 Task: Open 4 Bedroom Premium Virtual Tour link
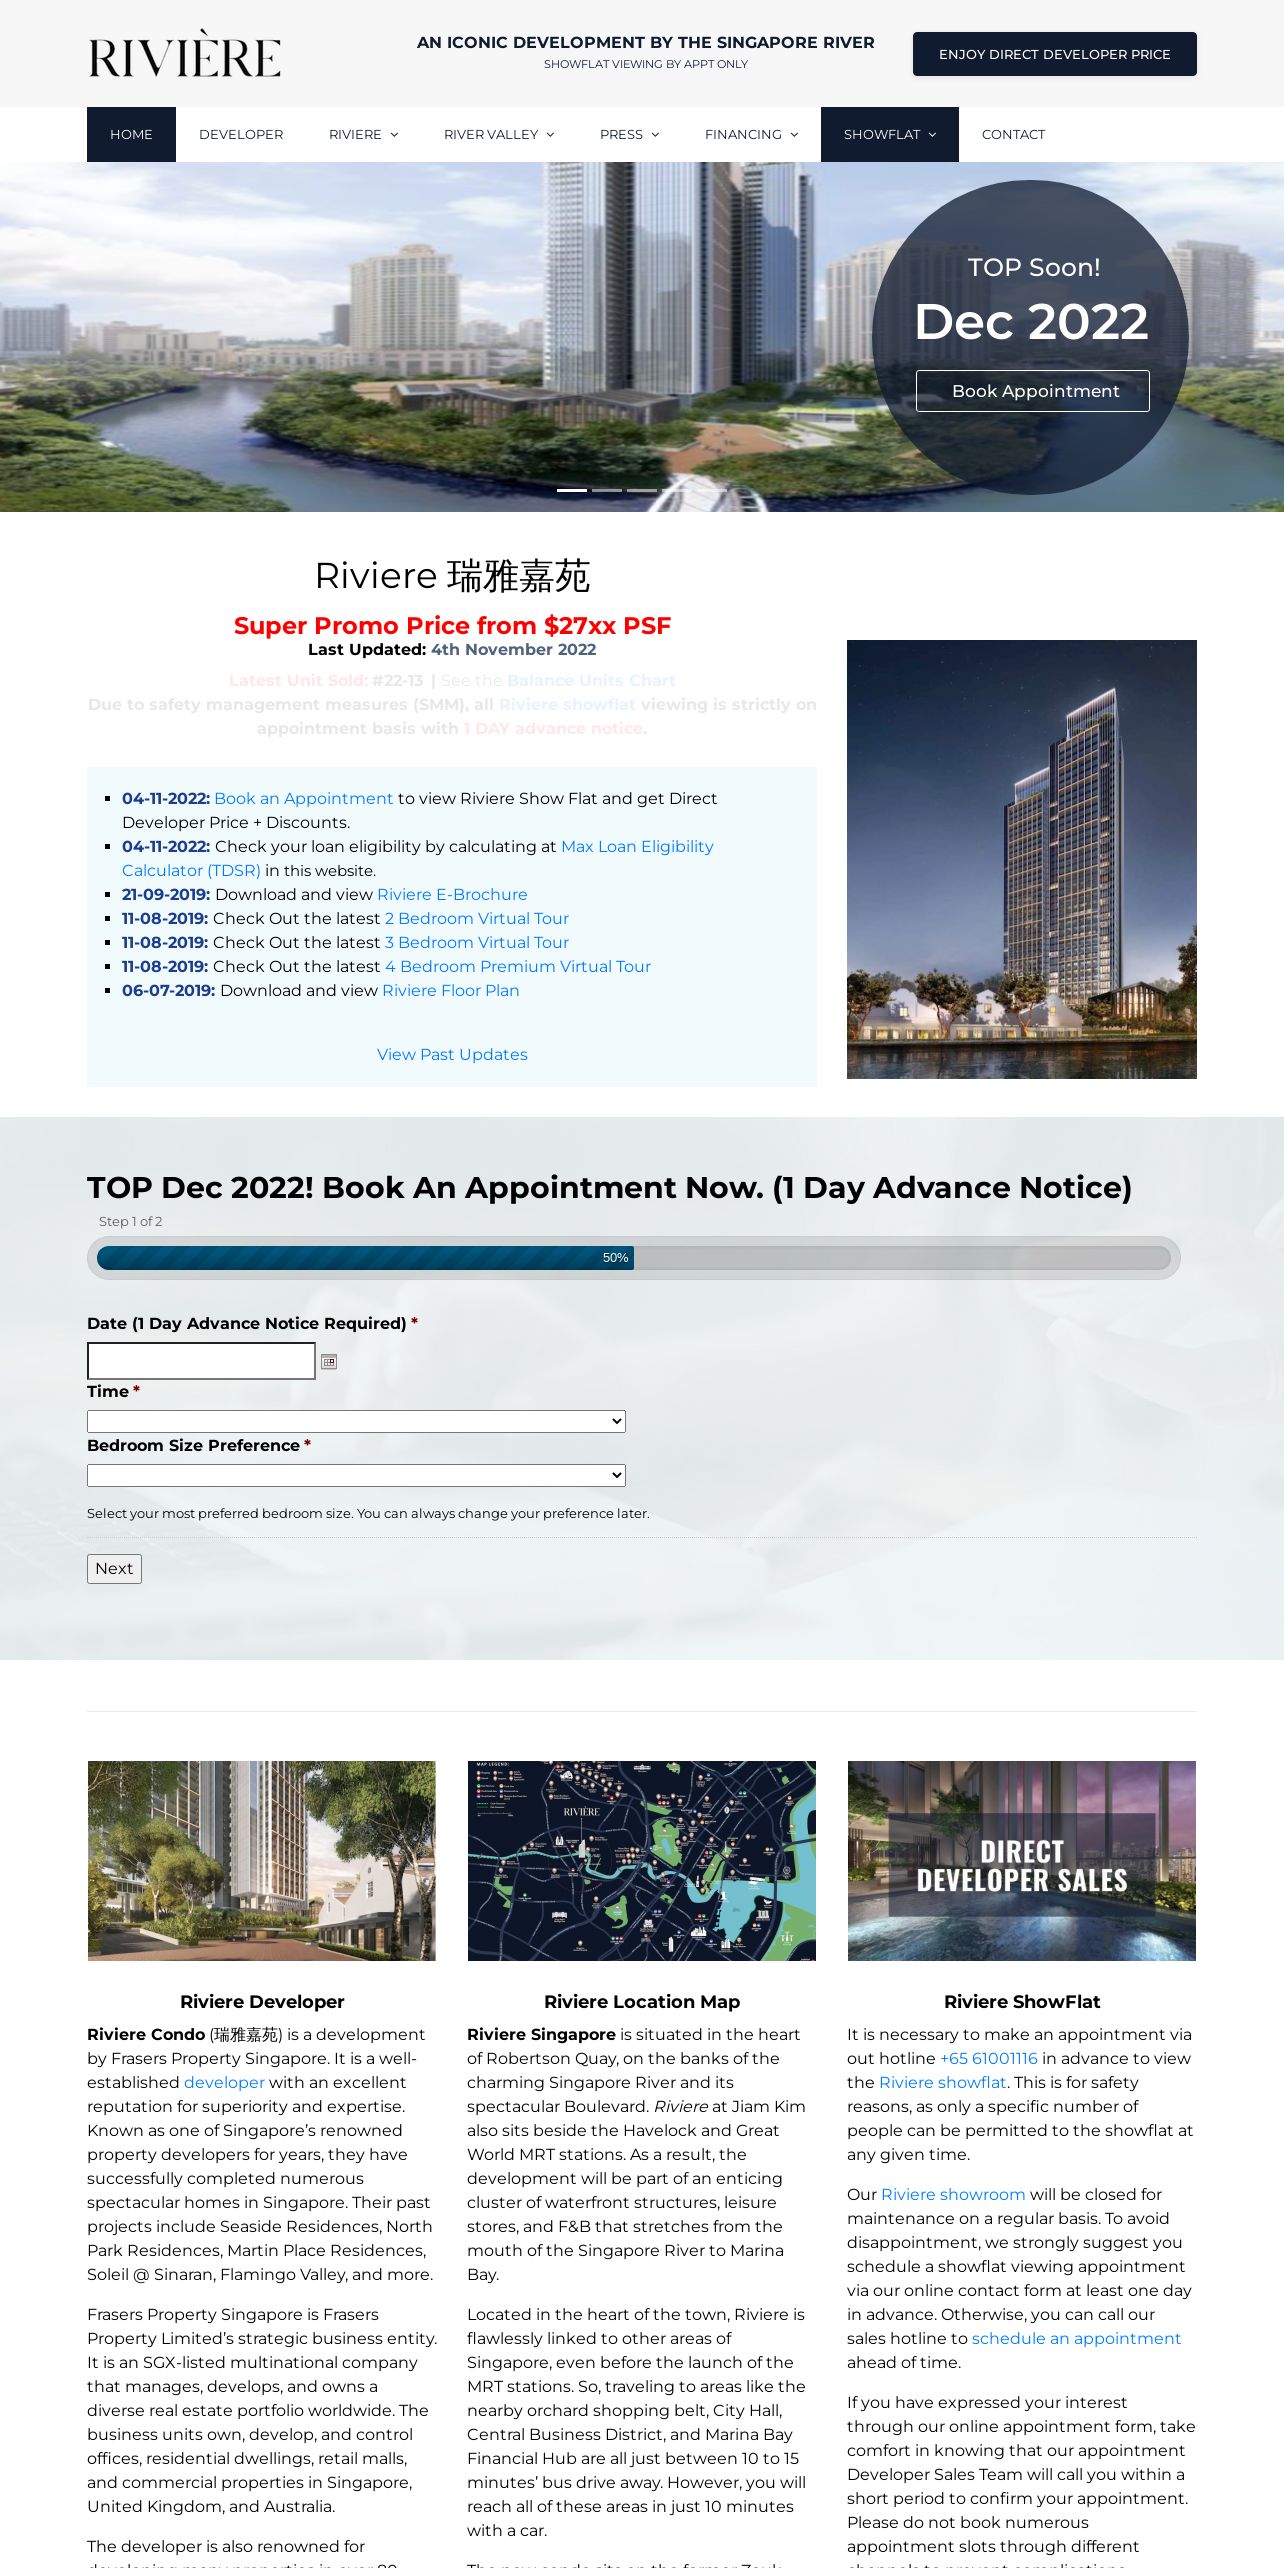518,966
